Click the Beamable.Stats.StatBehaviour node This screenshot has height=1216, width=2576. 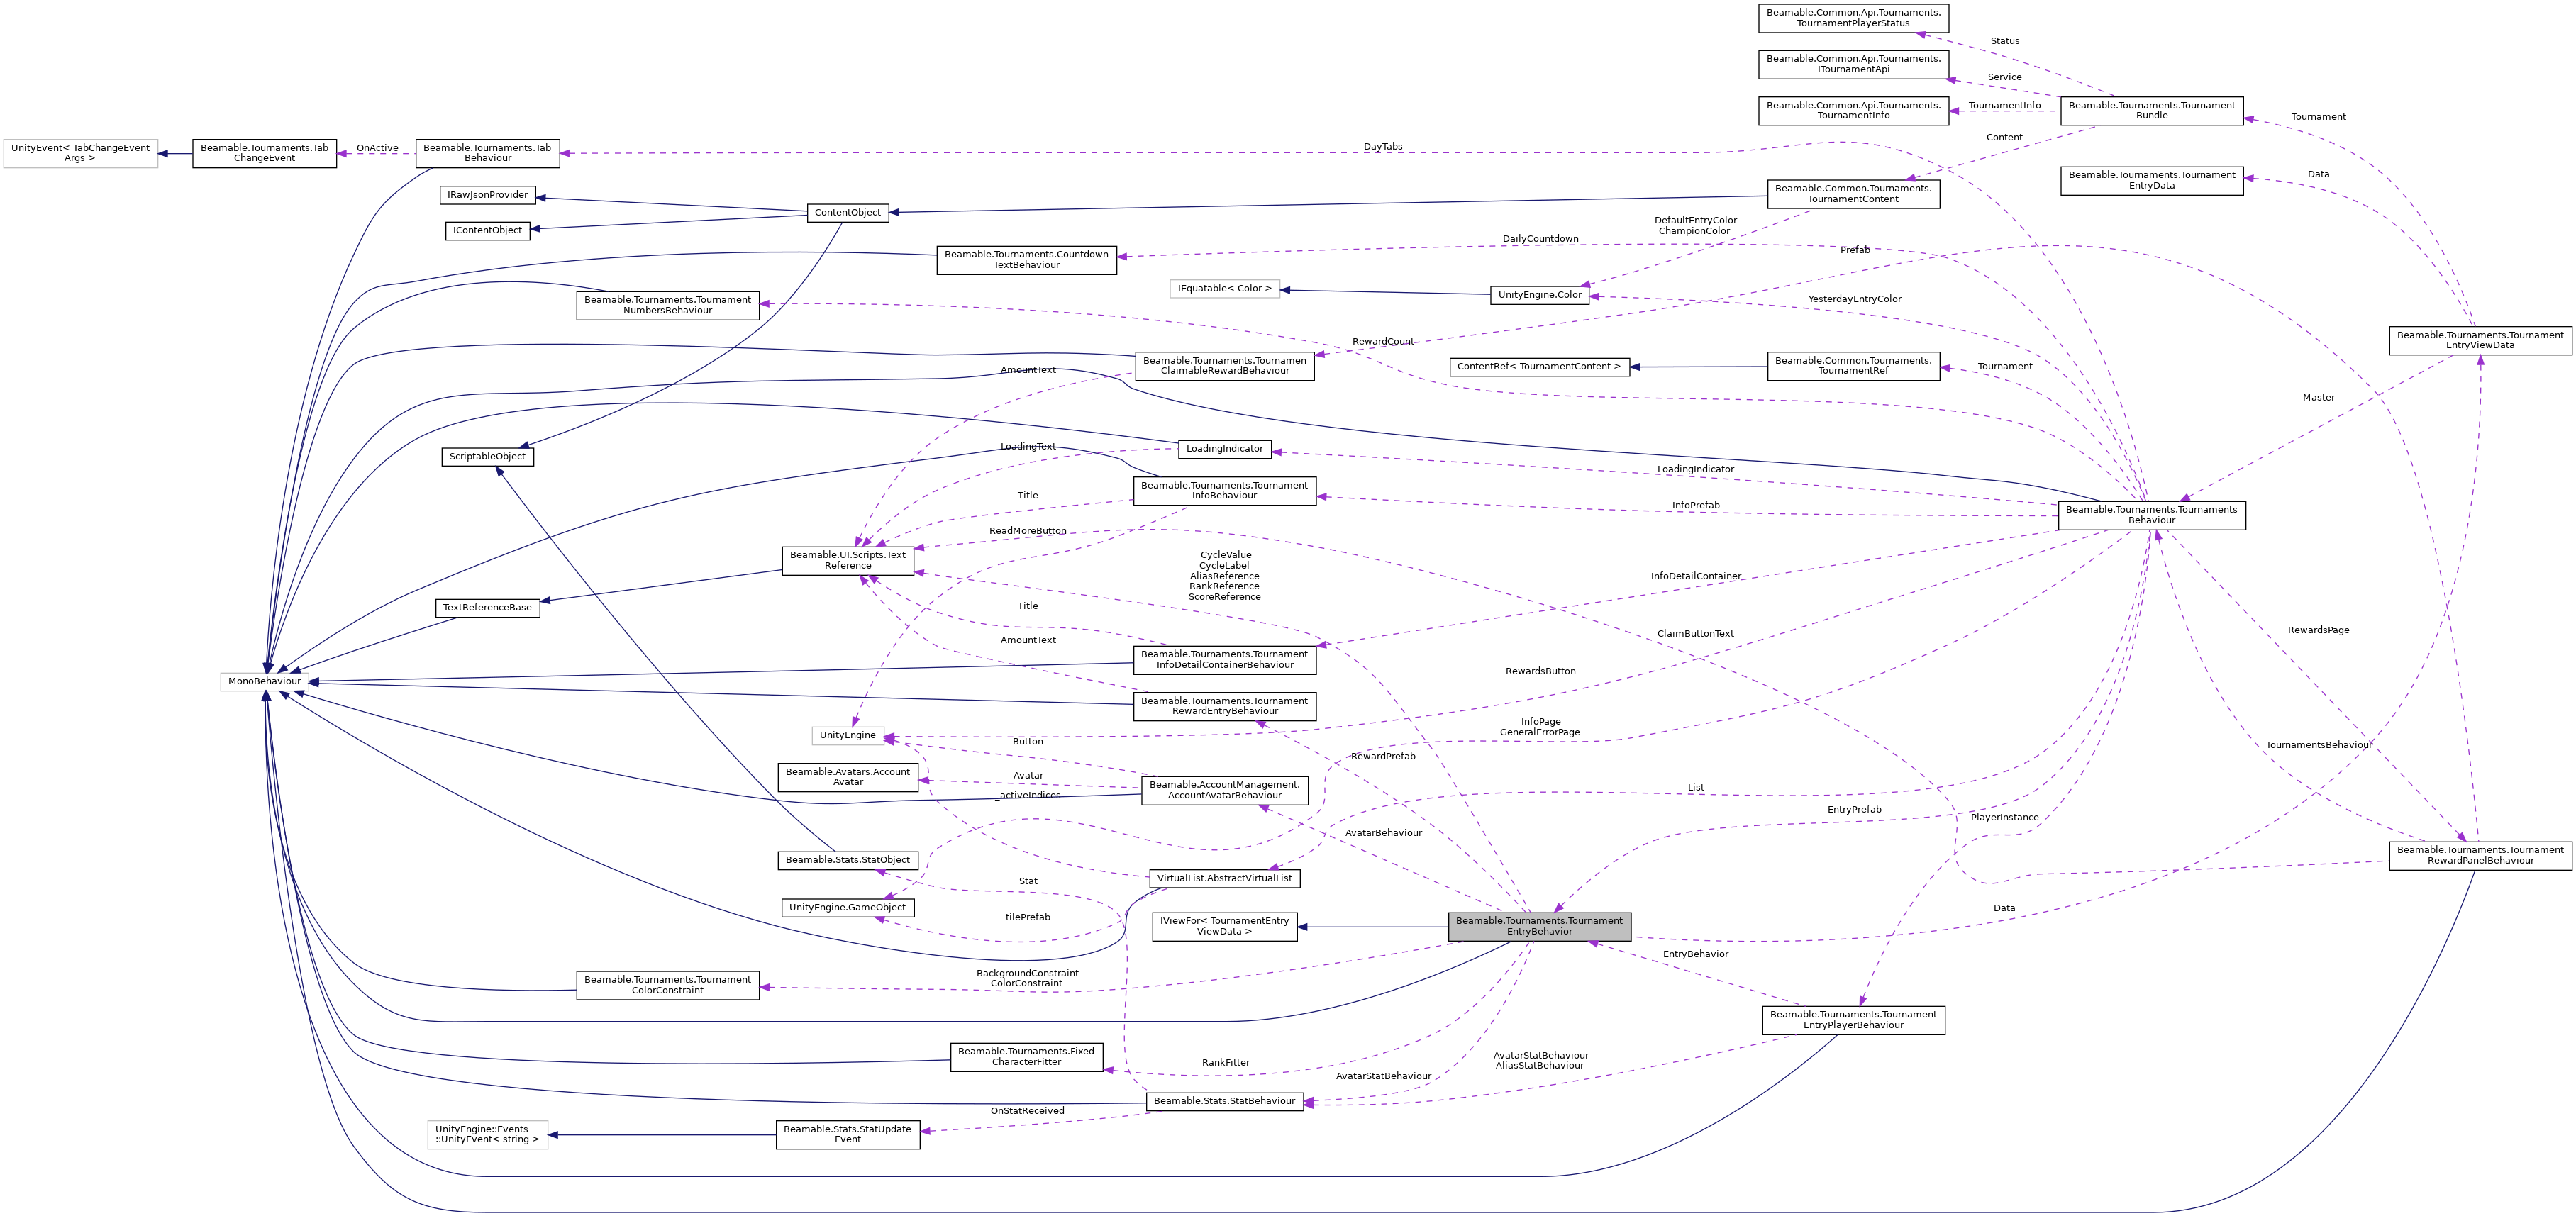(x=1224, y=1101)
